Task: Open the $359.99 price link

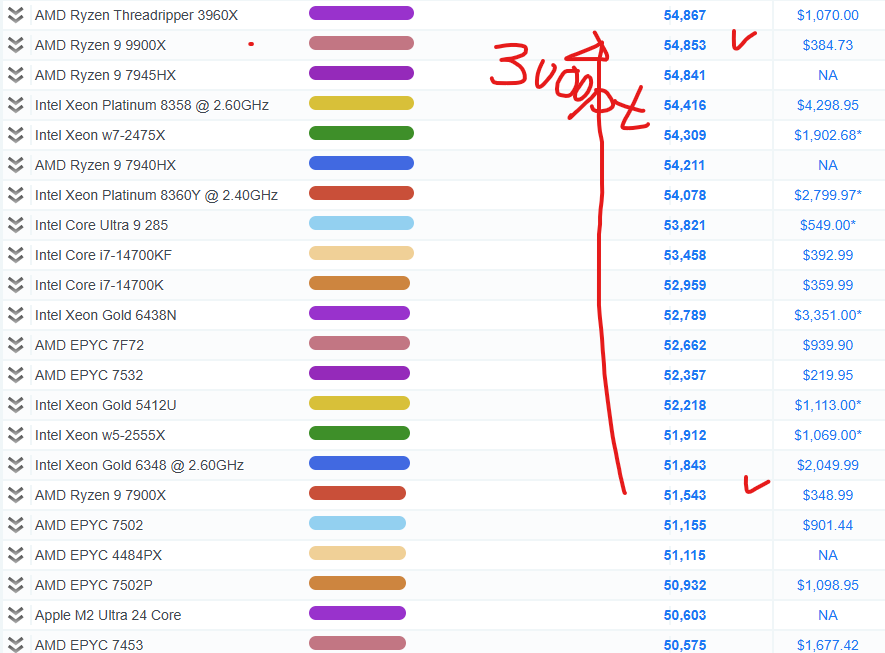Action: [x=827, y=285]
